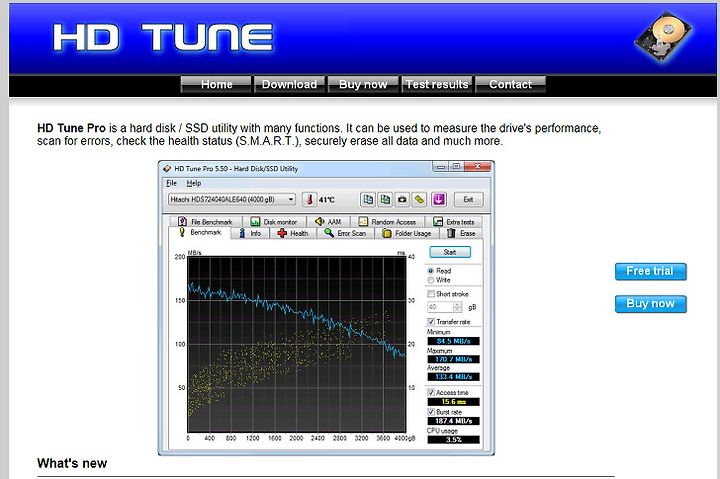Open the Hitachi drive selection dropdown
720x479 pixels.
click(232, 199)
